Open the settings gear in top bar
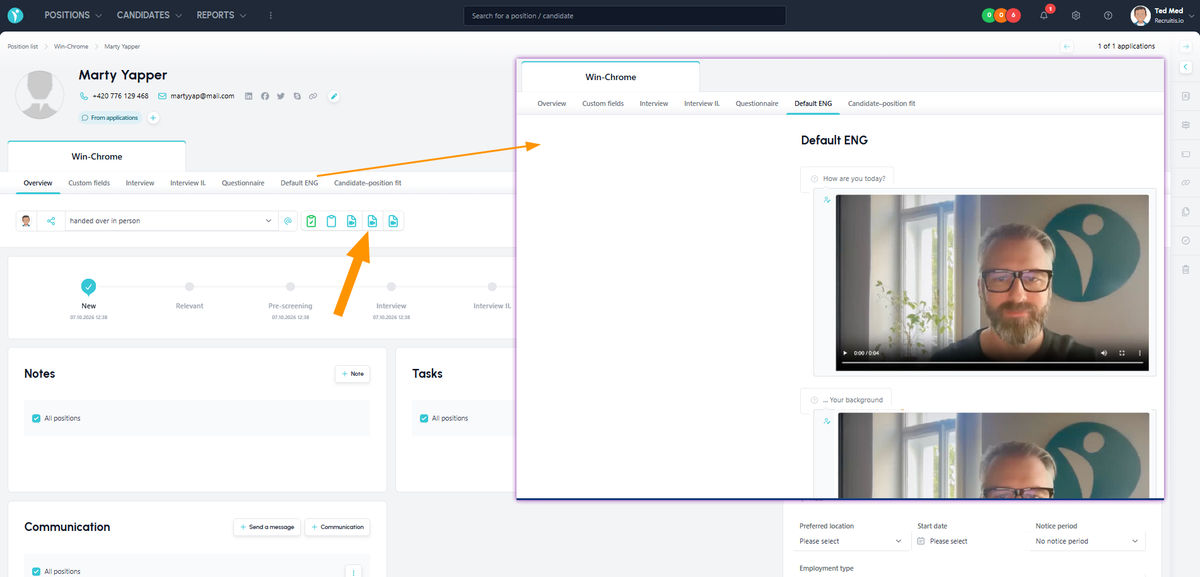The height and width of the screenshot is (577, 1200). 1076,16
